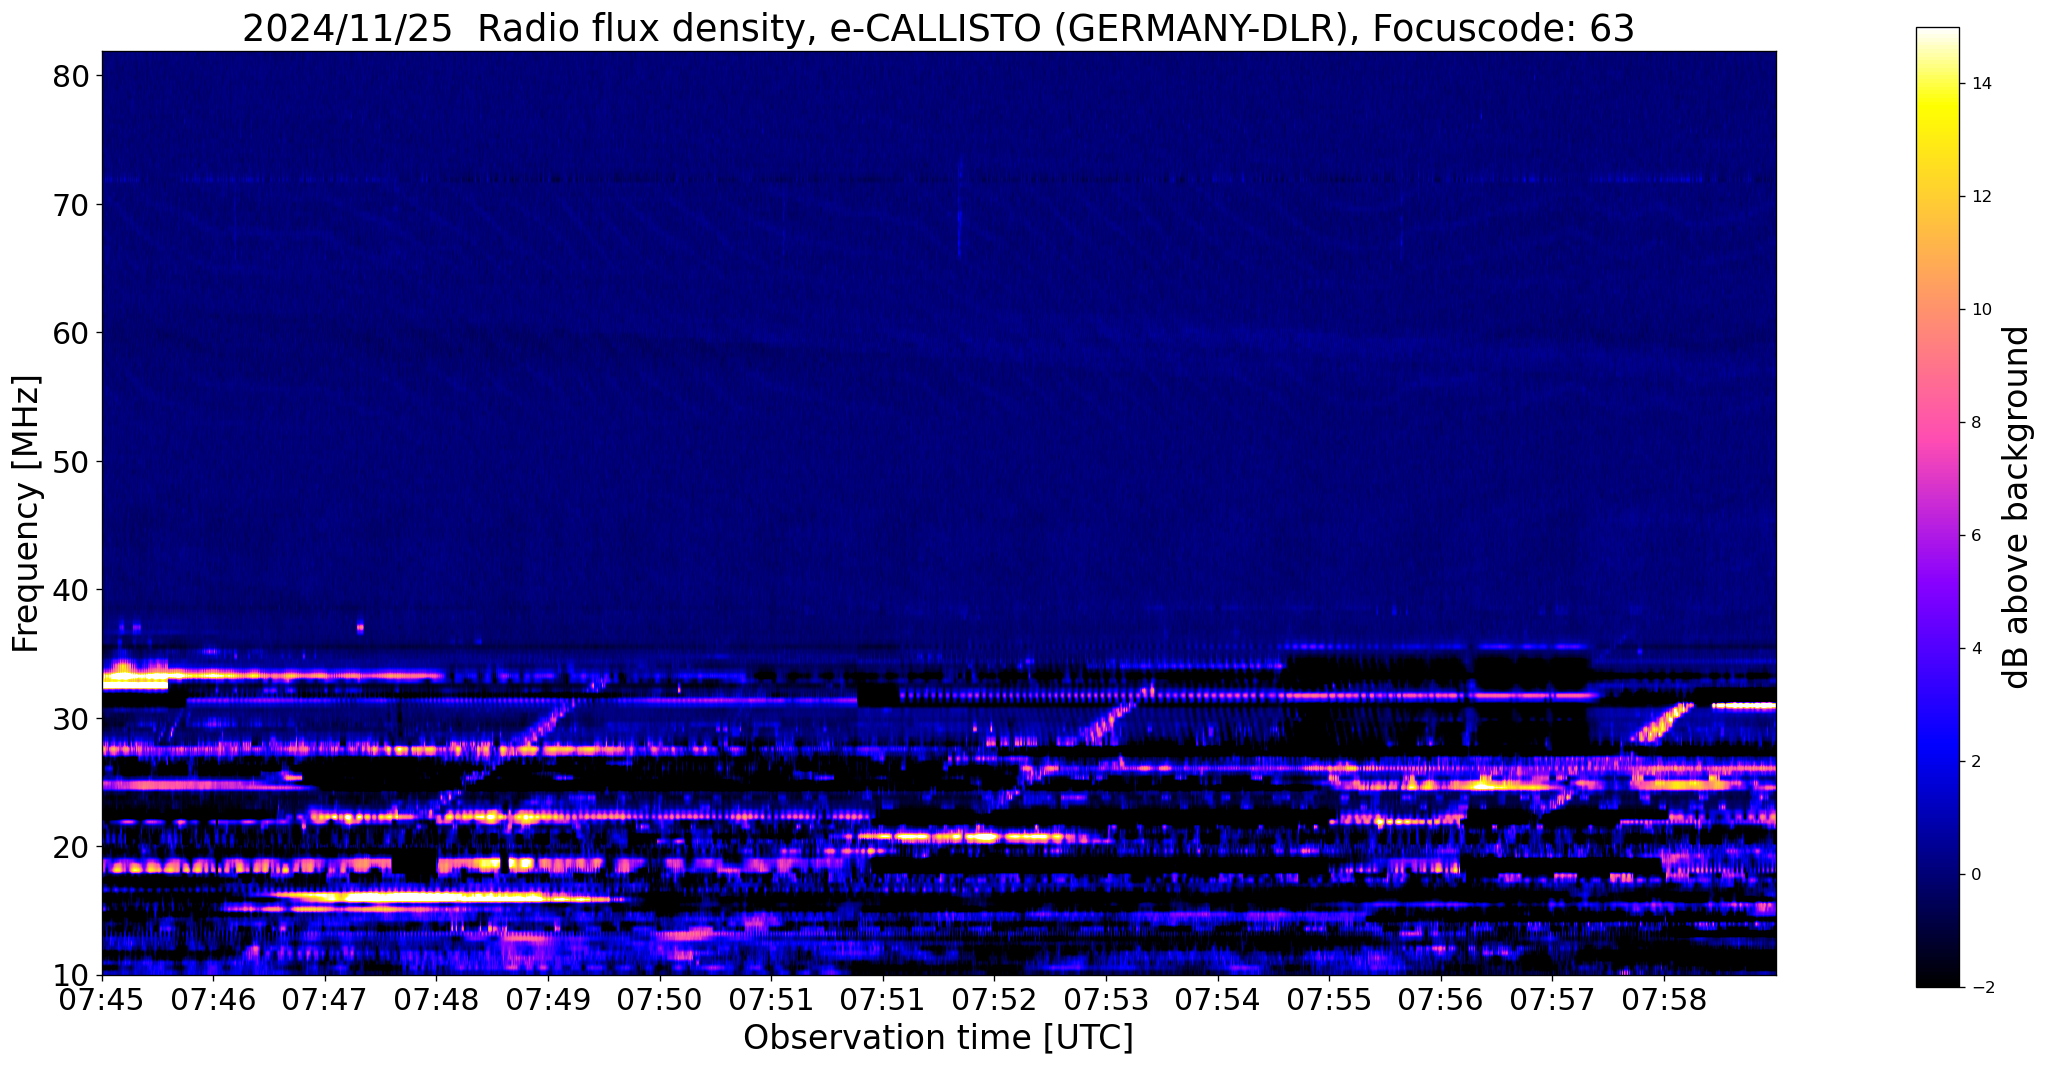Click the time tick label 07:46
Screen dimensions: 2047x1067
(214, 1000)
